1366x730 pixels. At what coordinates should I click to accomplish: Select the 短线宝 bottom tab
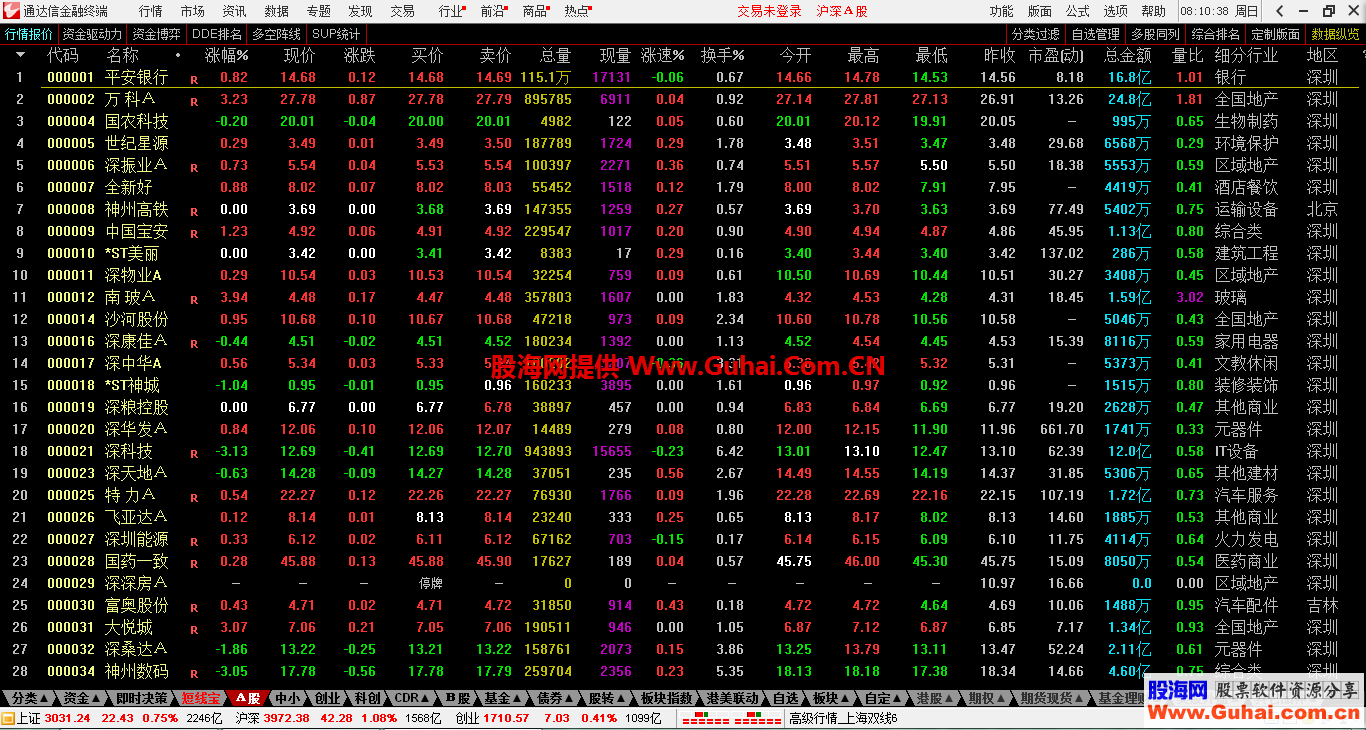point(201,698)
